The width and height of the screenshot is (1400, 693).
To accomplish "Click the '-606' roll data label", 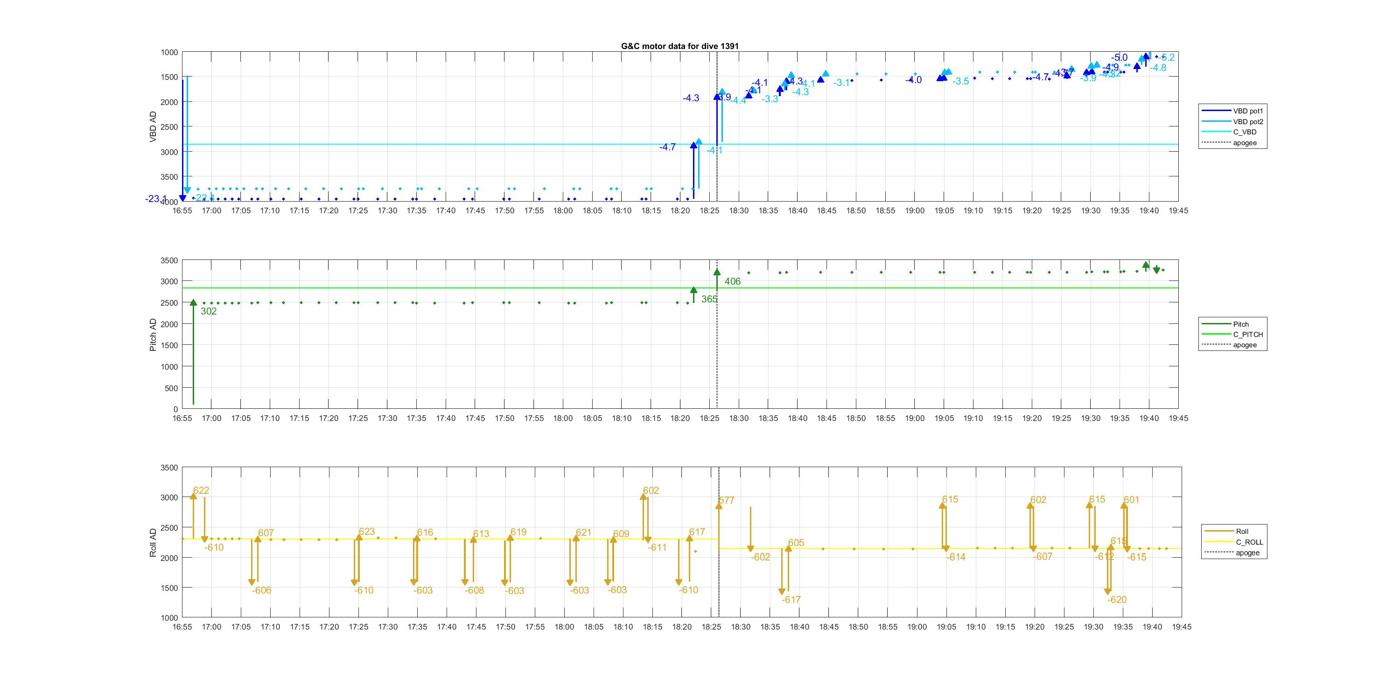I will [261, 590].
